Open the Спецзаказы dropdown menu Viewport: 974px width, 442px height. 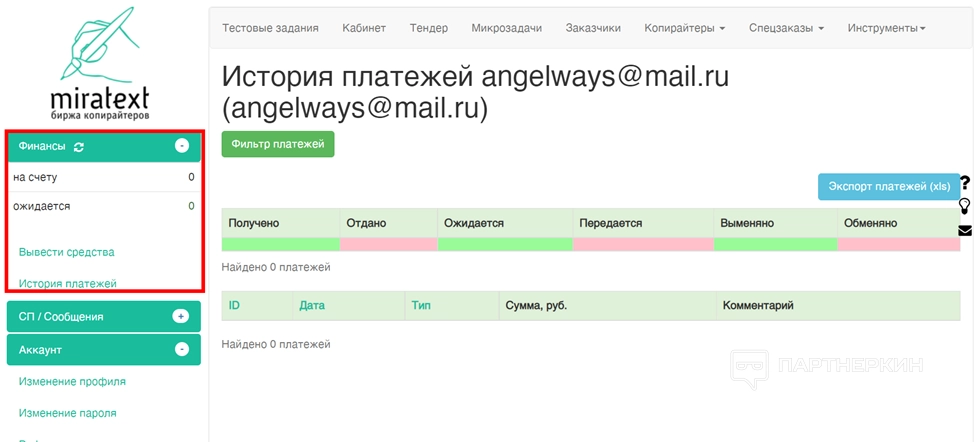pos(786,28)
